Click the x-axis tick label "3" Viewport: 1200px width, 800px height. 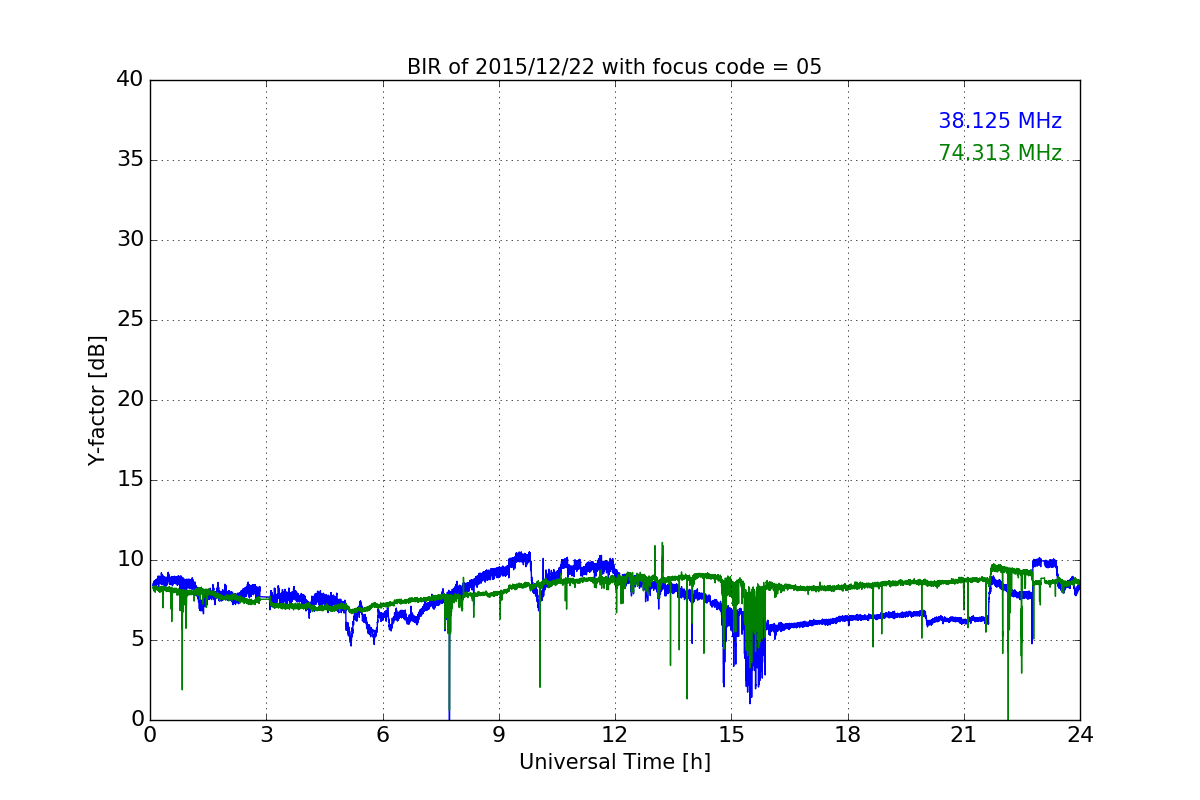(x=266, y=734)
